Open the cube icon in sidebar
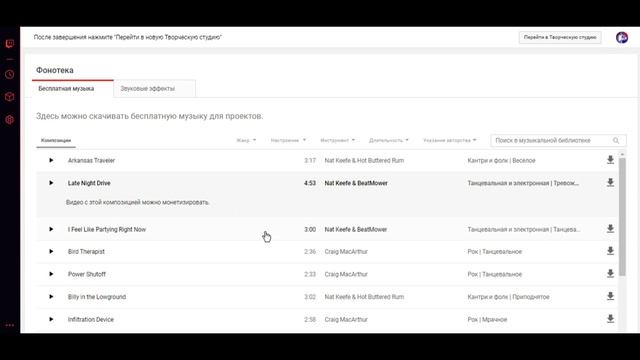Viewport: 640px width, 360px height. tap(10, 97)
